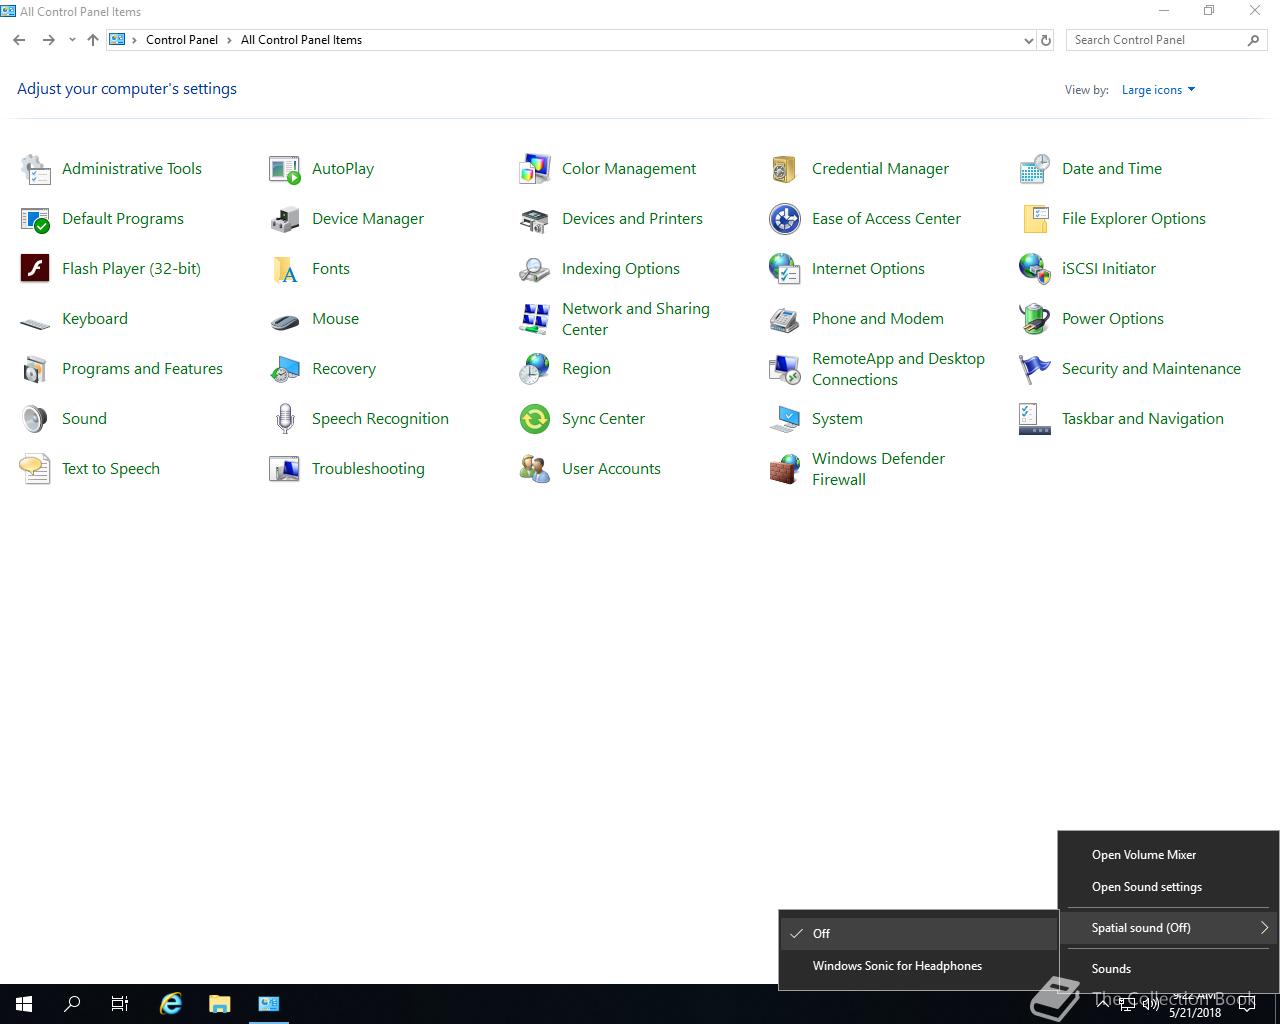This screenshot has height=1024, width=1280.
Task: Open RemoteApp and Desktop Connections
Action: pos(898,369)
